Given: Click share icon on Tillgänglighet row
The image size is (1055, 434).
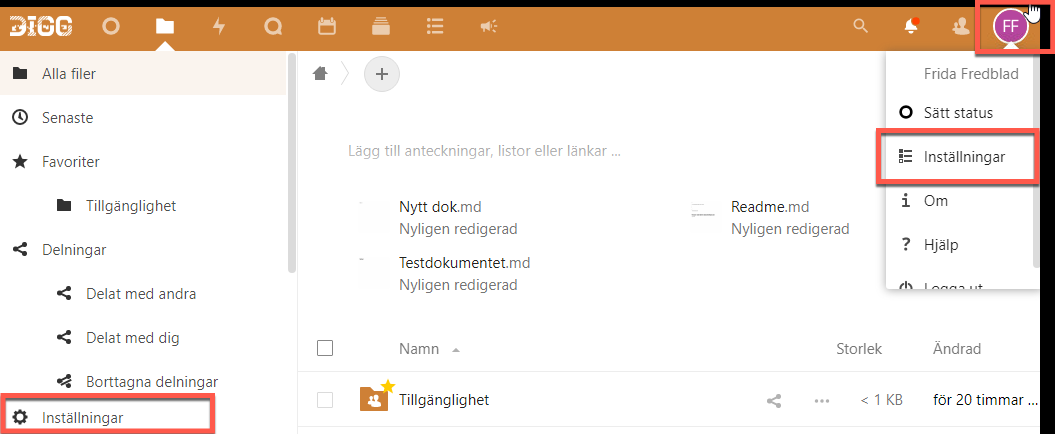Looking at the screenshot, I should (774, 400).
